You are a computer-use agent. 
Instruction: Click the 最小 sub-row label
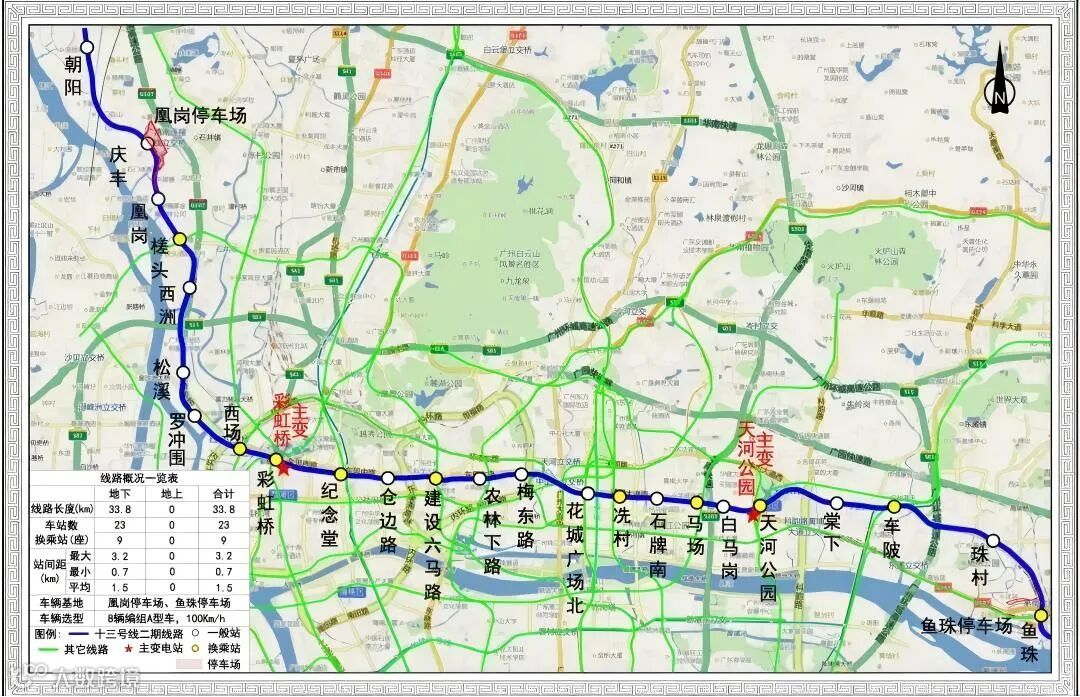(x=80, y=572)
